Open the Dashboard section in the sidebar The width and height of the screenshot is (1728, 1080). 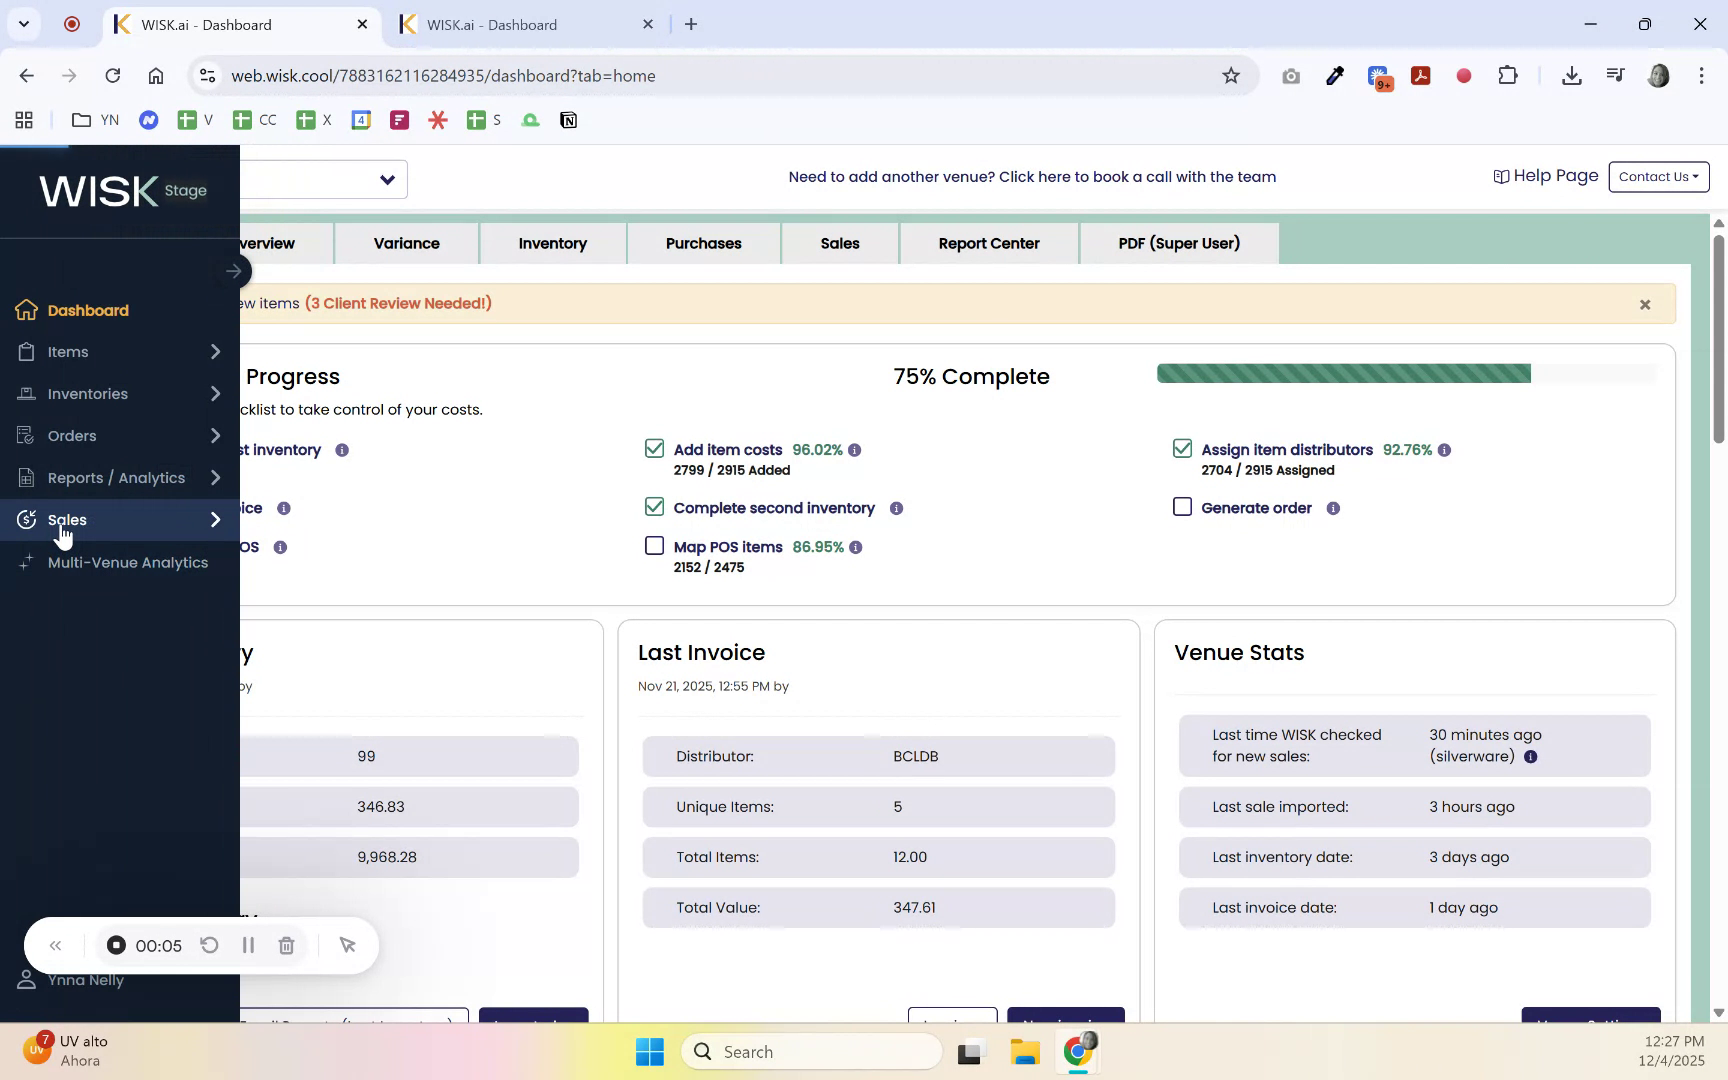[87, 310]
